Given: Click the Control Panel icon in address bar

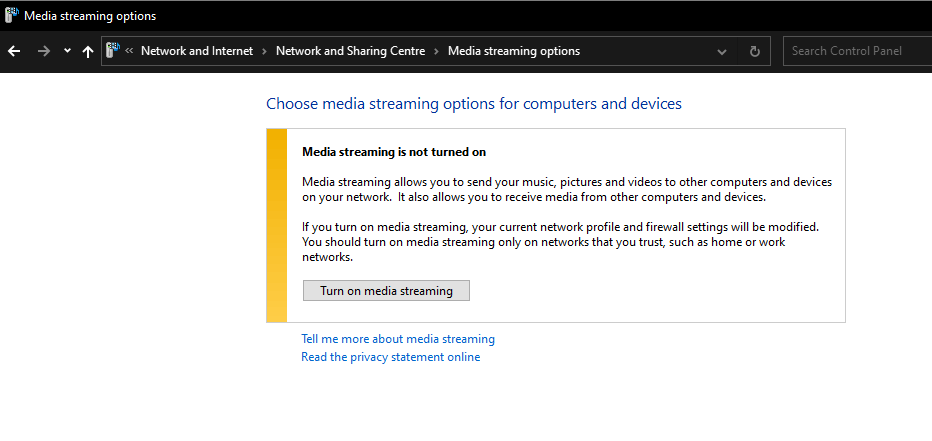Looking at the screenshot, I should [113, 51].
